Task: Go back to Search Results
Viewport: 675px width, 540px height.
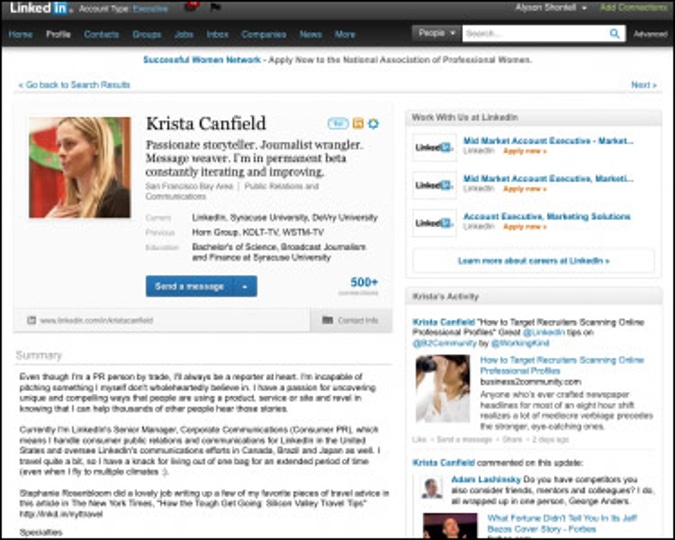Action: tap(74, 84)
